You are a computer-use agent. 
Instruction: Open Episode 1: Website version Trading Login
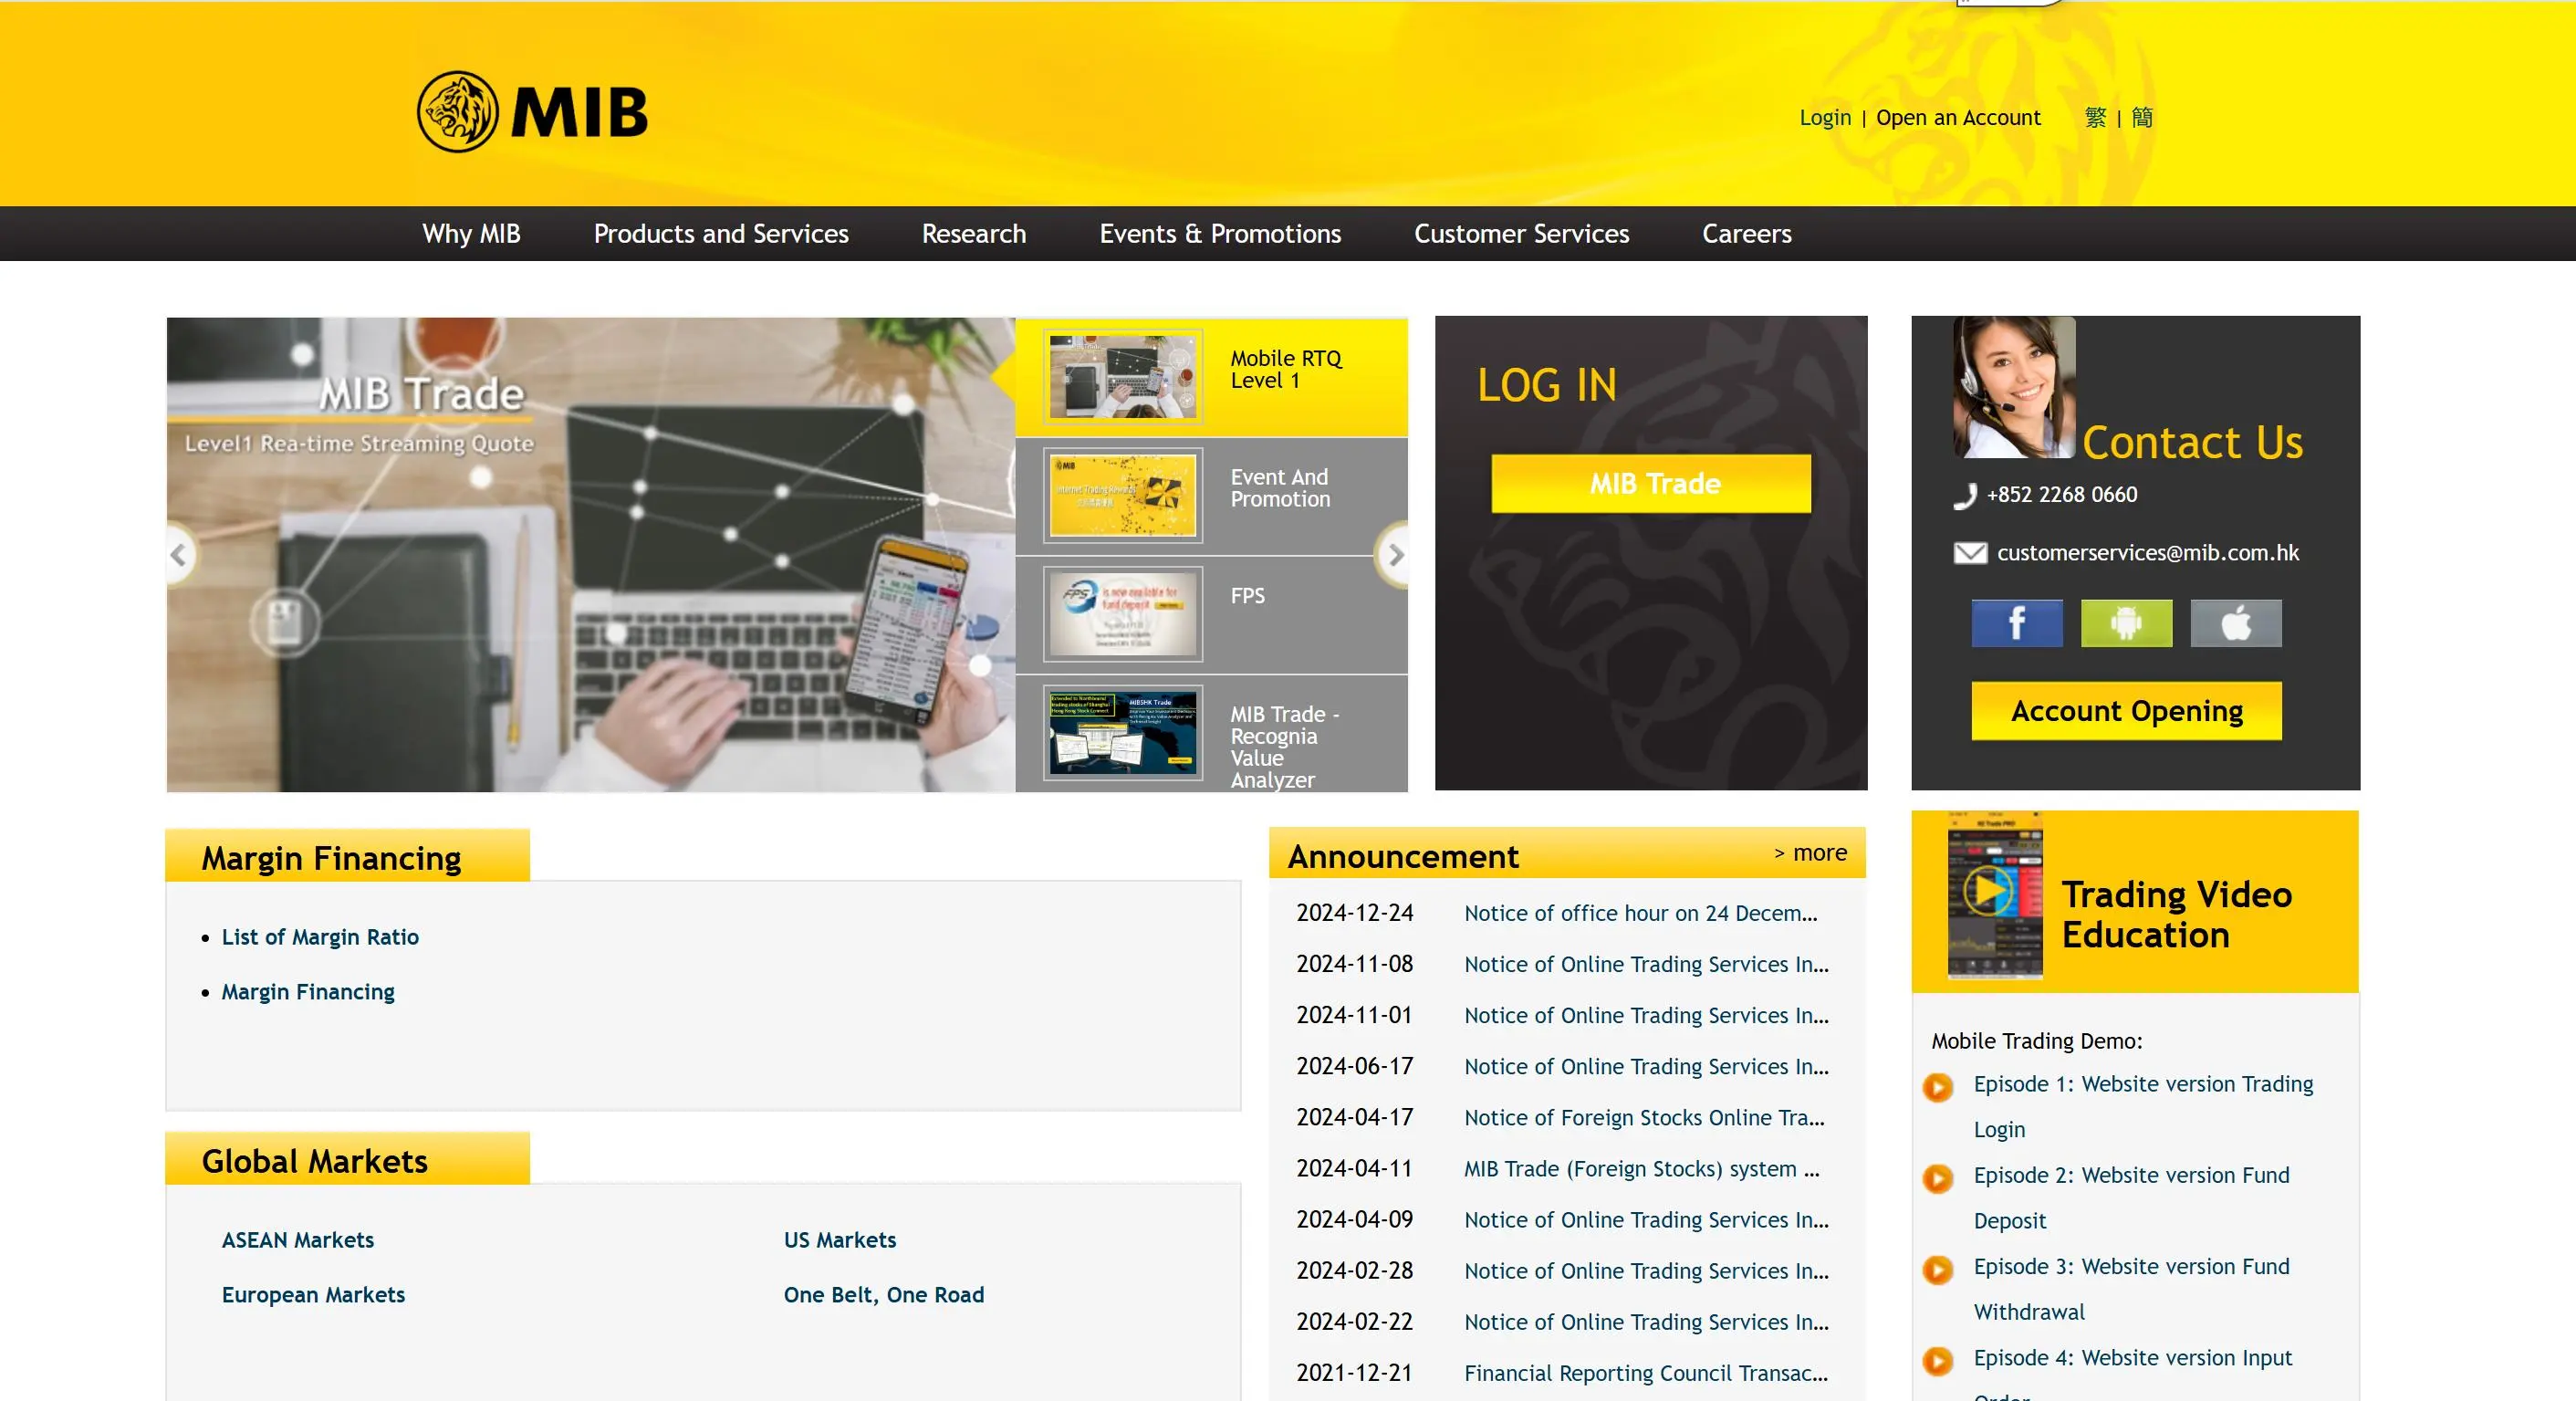coord(2143,1107)
